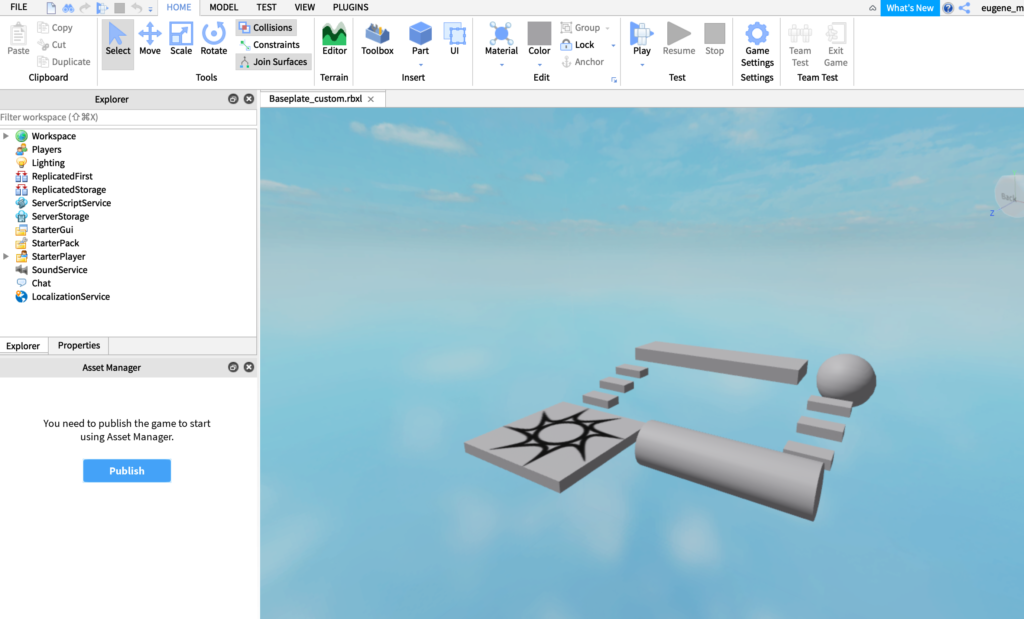Click the Publish button
The width and height of the screenshot is (1024, 619).
[x=127, y=471]
